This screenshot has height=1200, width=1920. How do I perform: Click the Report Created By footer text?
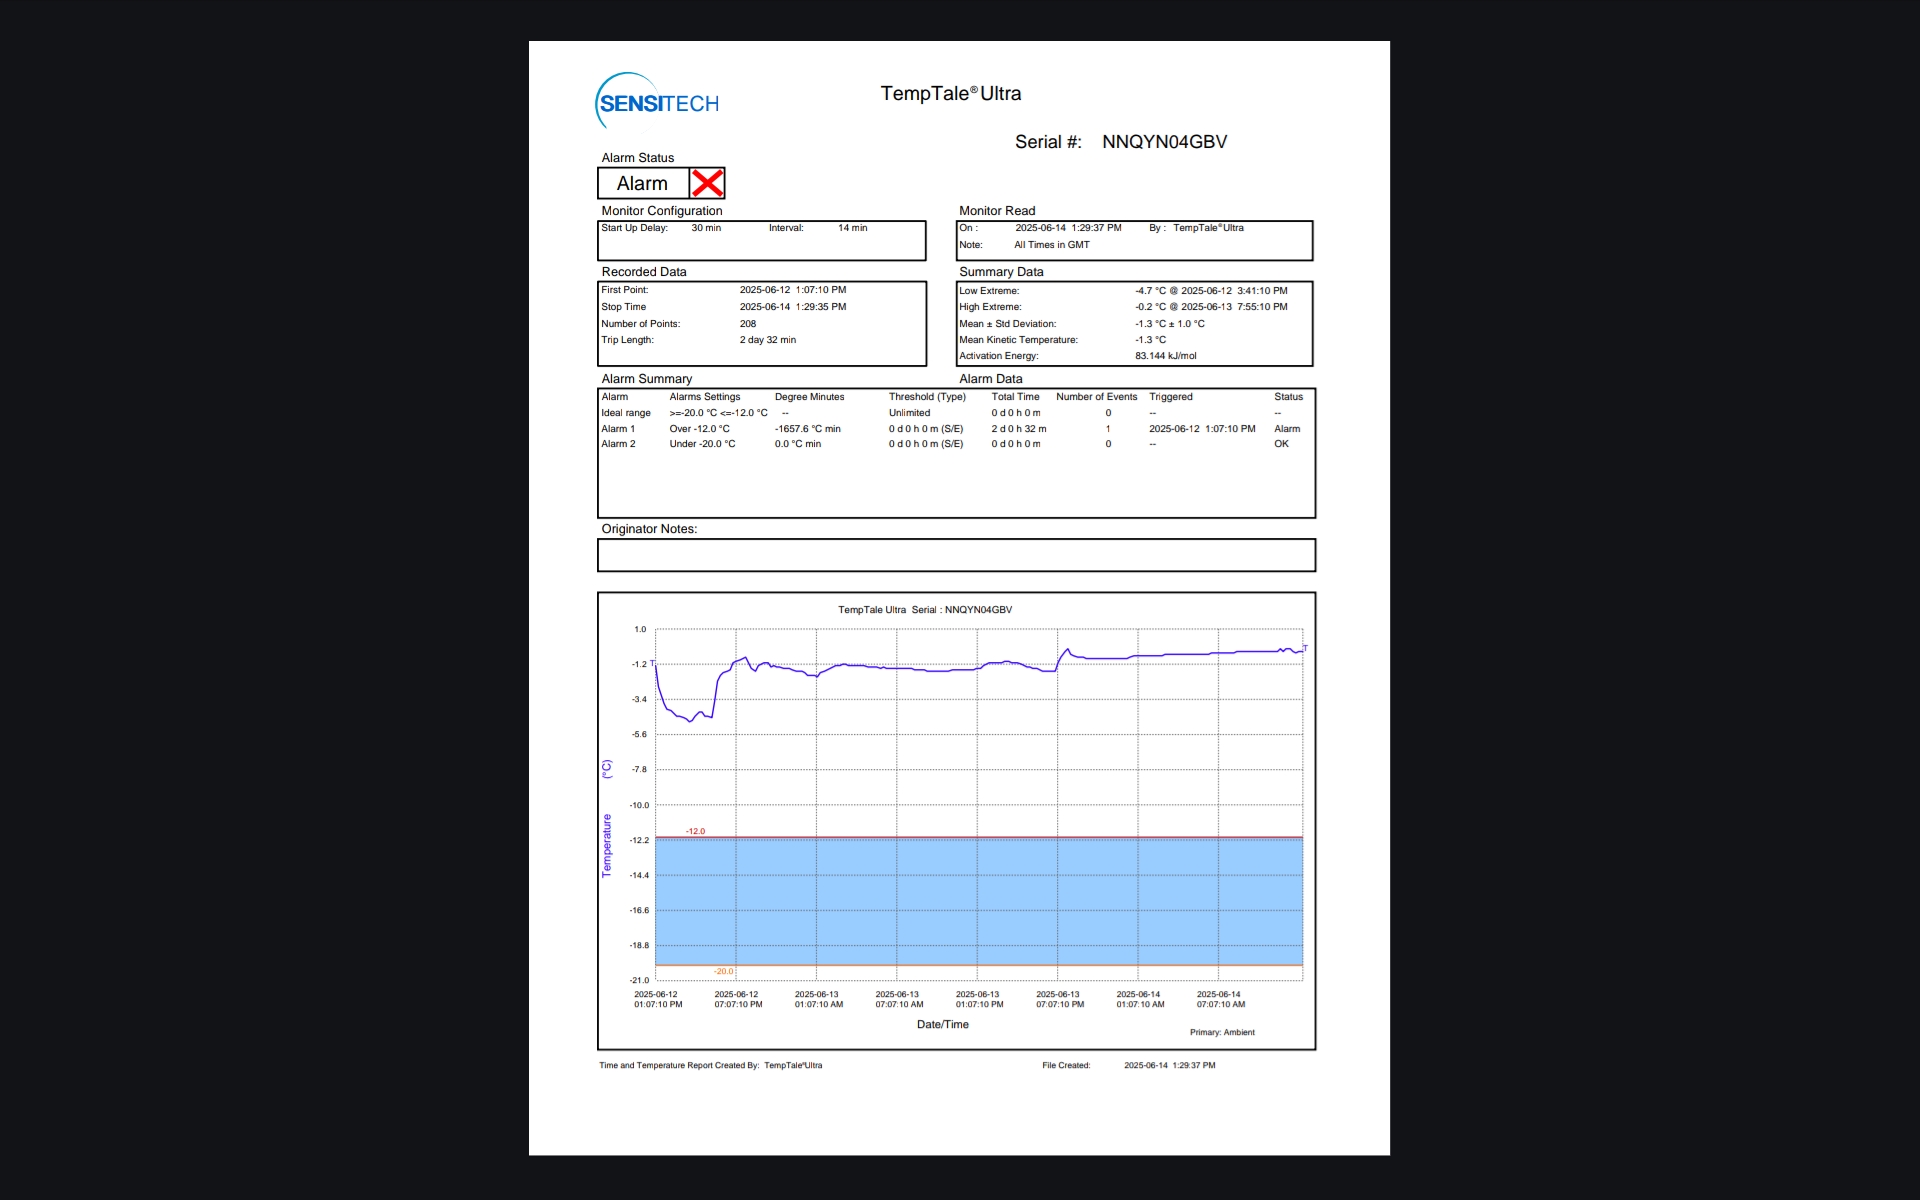(710, 1066)
